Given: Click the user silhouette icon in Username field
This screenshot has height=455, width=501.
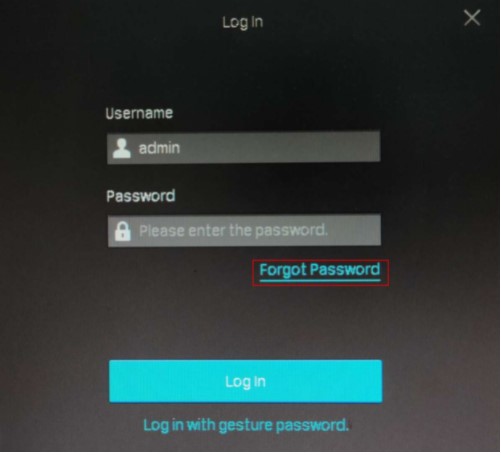Looking at the screenshot, I should point(122,148).
